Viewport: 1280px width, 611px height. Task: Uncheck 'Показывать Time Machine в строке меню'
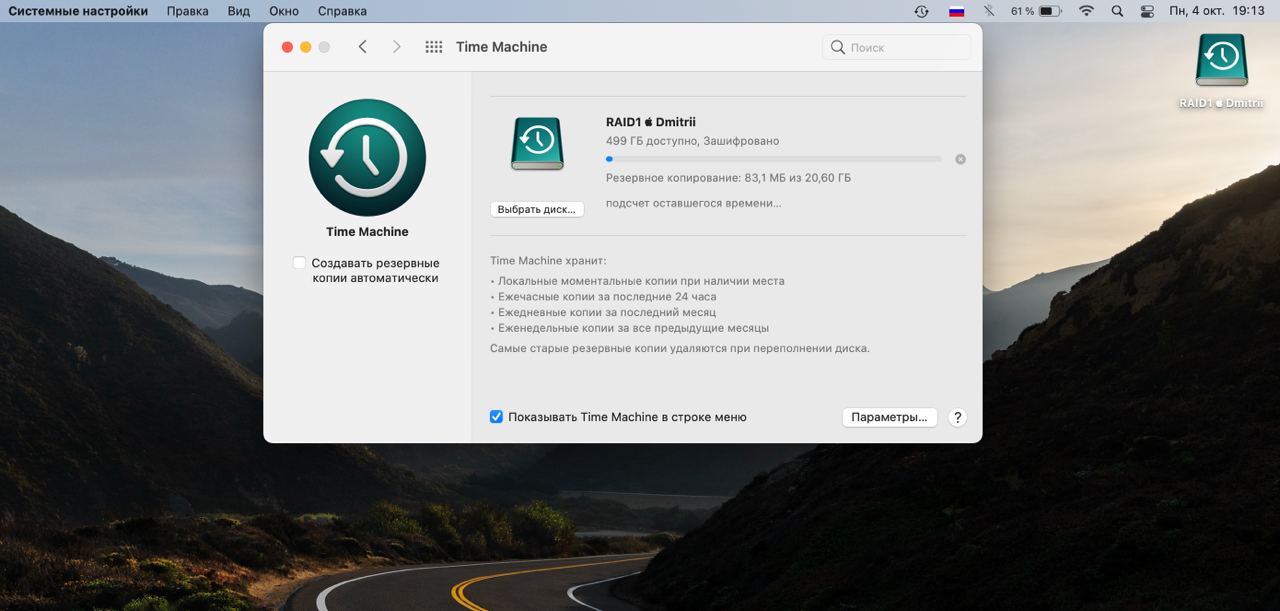[x=496, y=417]
